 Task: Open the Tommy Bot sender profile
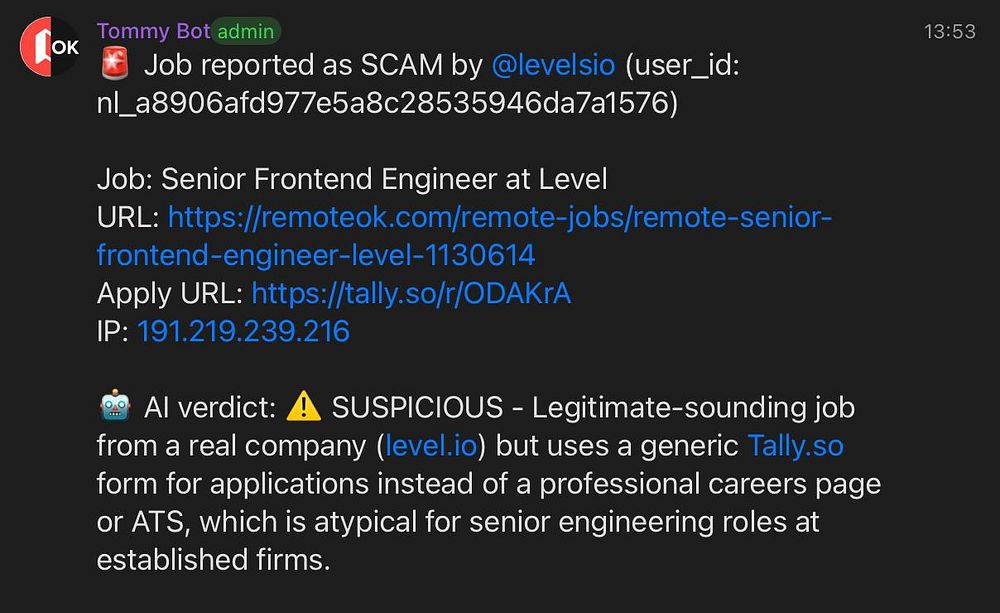(153, 31)
